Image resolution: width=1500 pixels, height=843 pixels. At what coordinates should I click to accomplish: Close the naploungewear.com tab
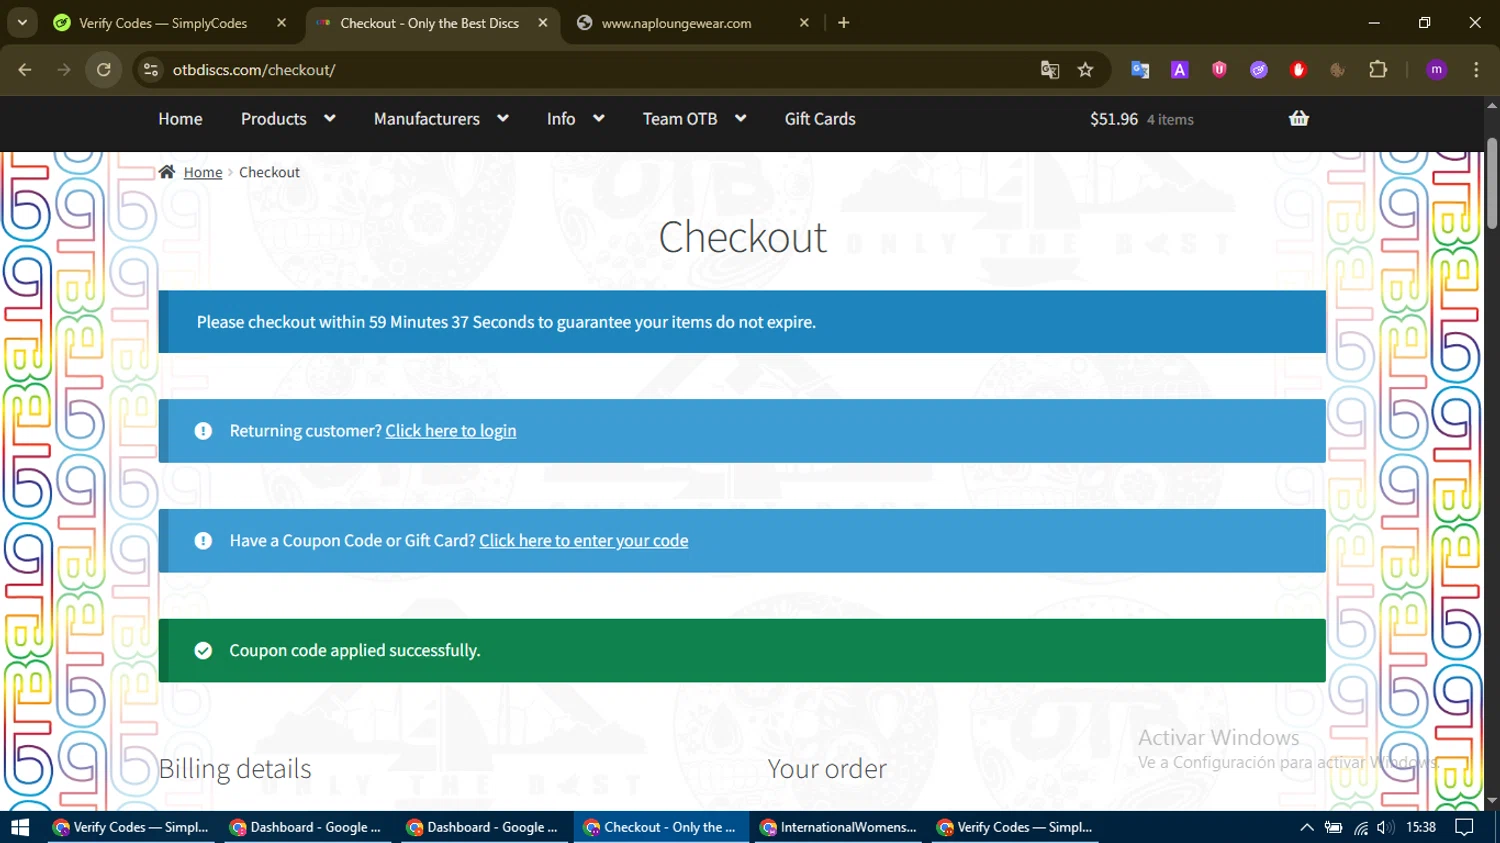point(804,23)
